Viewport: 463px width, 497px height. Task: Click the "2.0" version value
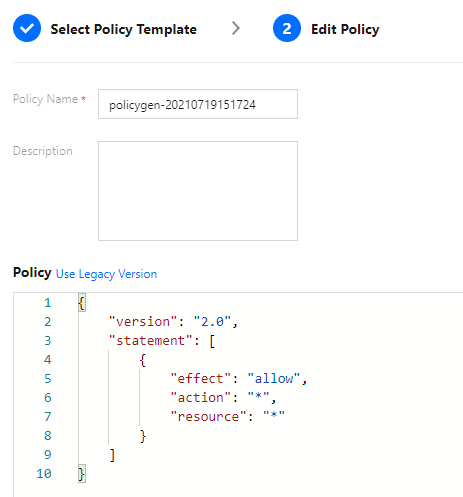click(x=212, y=322)
